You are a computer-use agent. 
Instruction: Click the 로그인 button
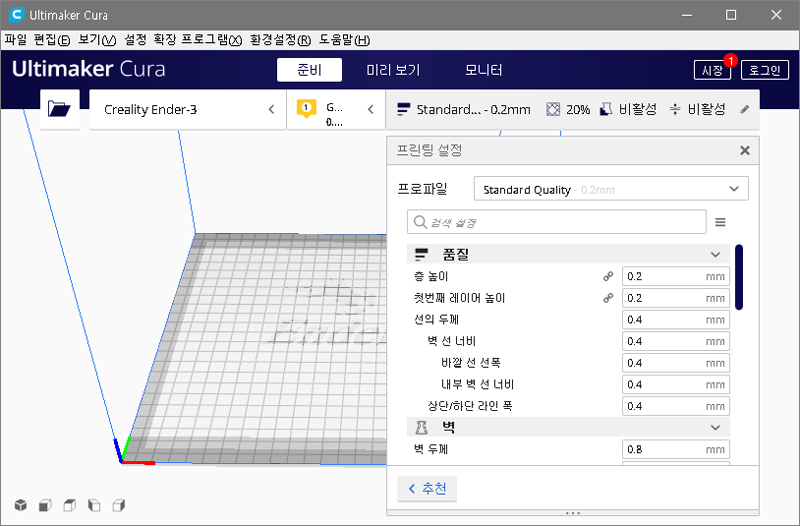[765, 70]
